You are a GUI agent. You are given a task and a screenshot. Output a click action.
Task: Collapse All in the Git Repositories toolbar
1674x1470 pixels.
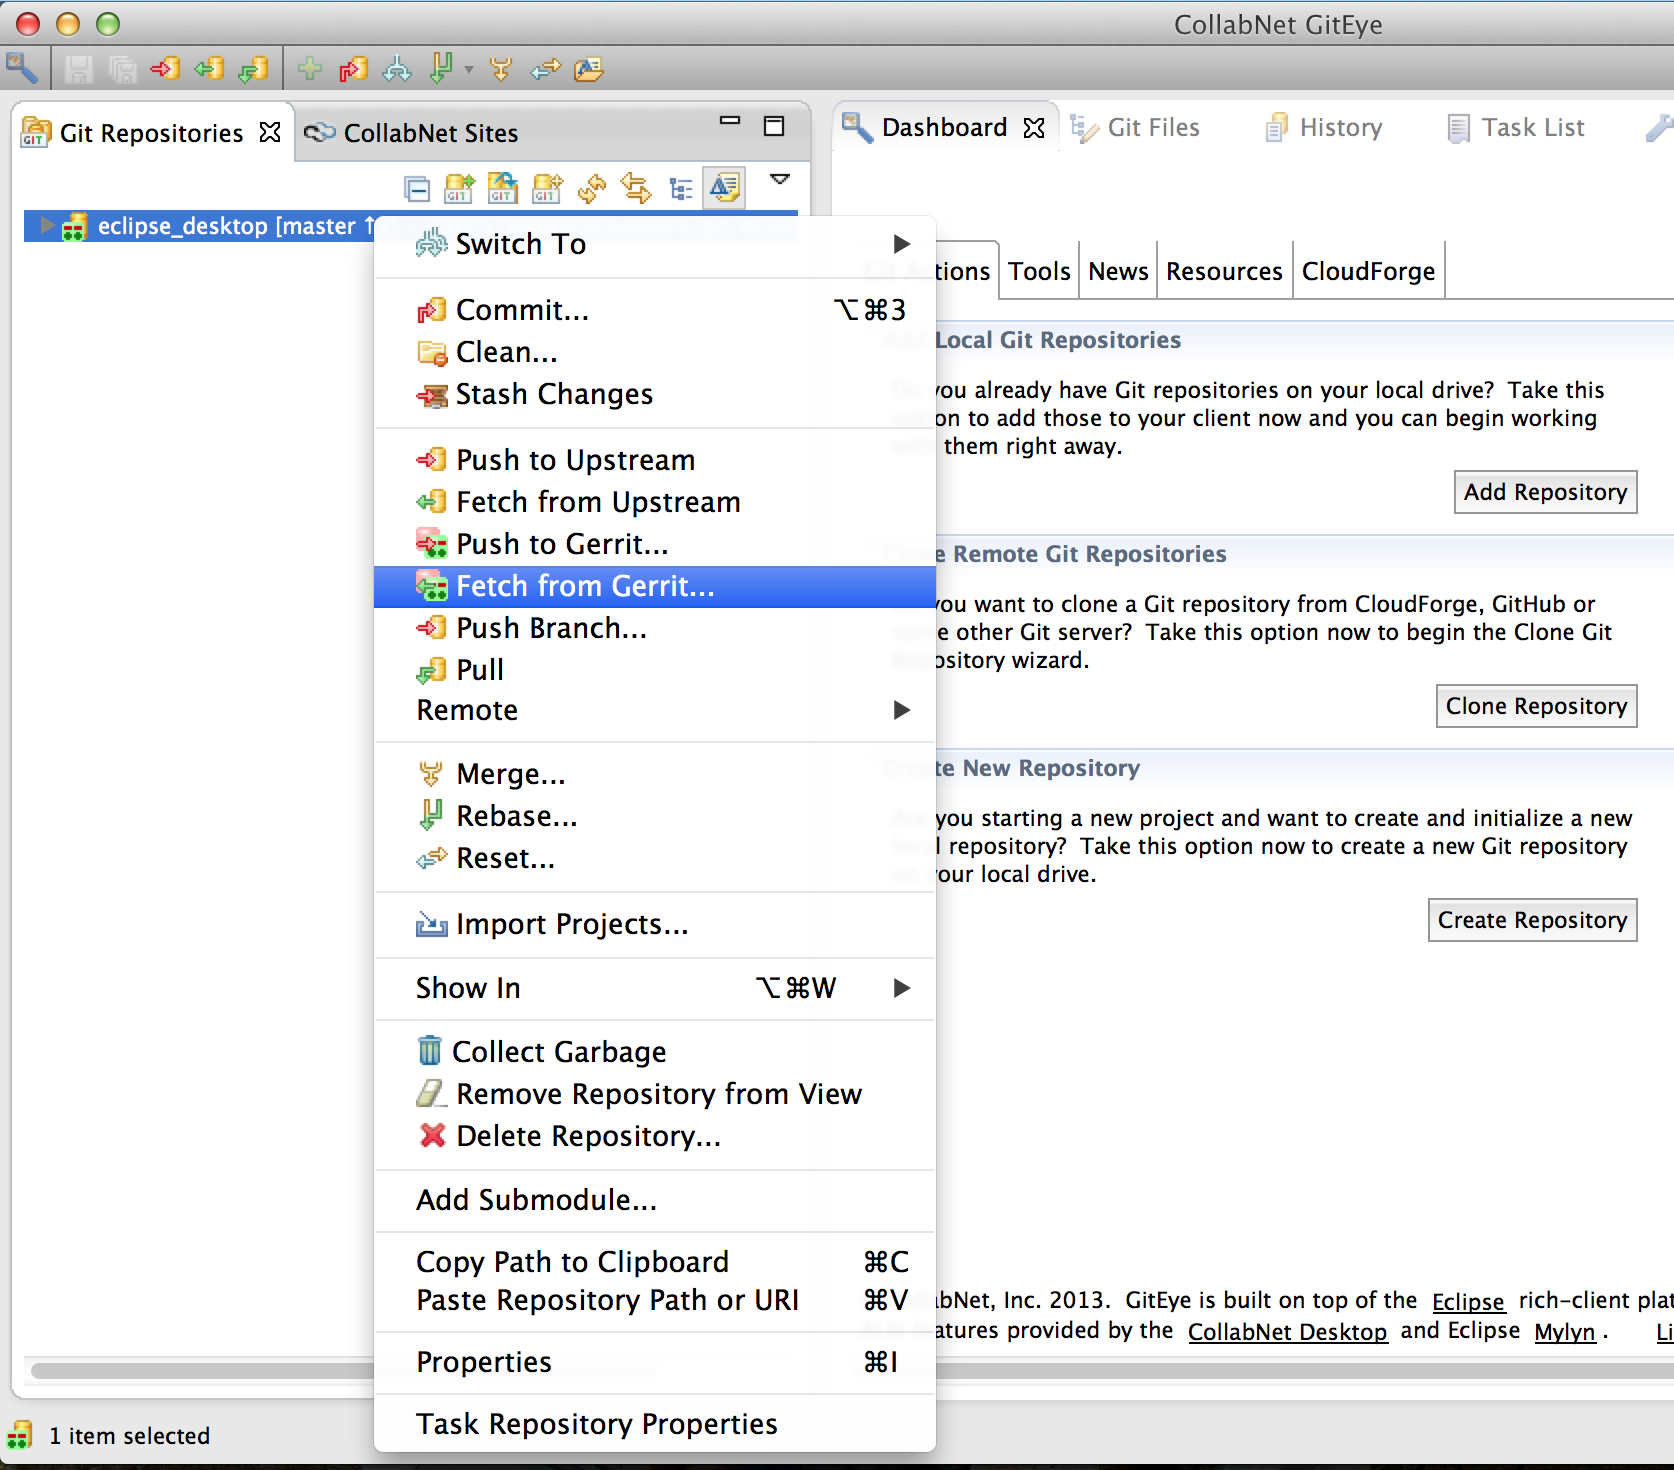click(417, 188)
